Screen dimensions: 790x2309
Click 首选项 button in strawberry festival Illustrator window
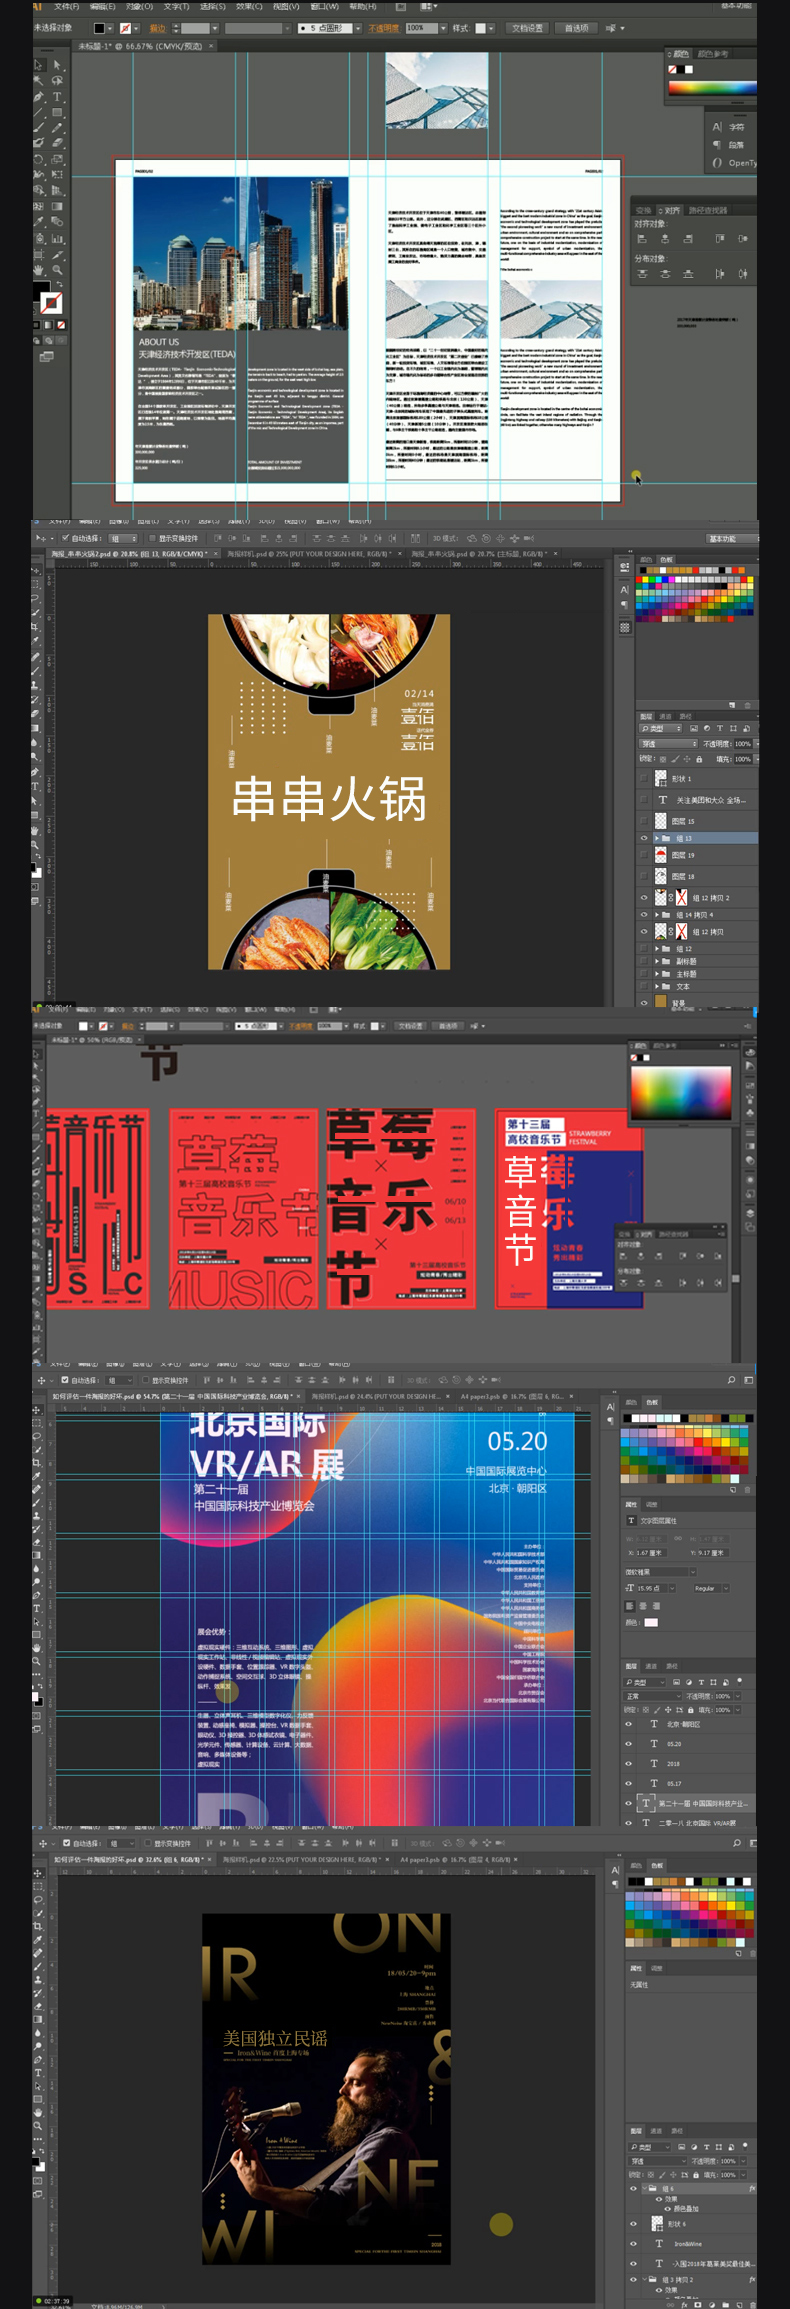448,1026
